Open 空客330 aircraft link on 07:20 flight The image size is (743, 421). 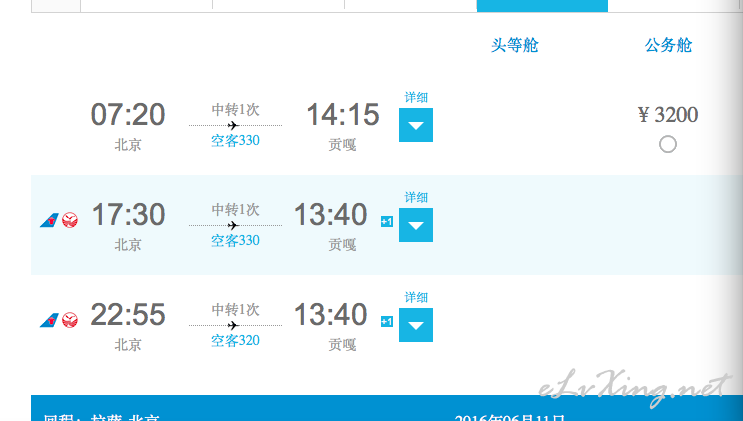coord(235,141)
